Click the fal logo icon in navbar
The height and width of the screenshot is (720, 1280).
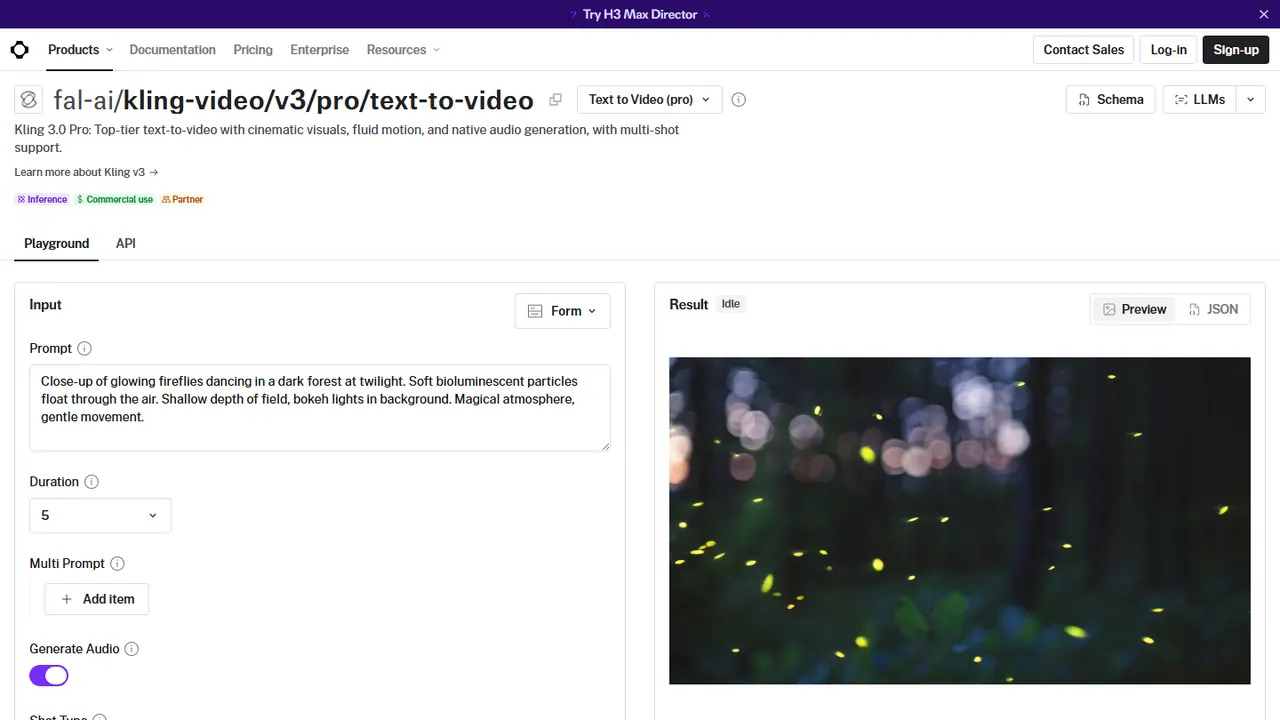coord(20,50)
